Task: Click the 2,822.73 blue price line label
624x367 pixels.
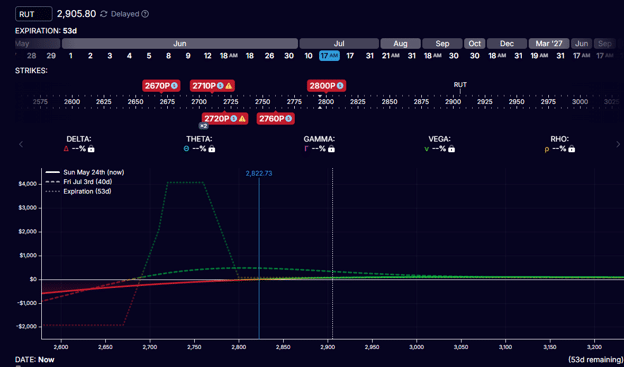Action: (259, 174)
